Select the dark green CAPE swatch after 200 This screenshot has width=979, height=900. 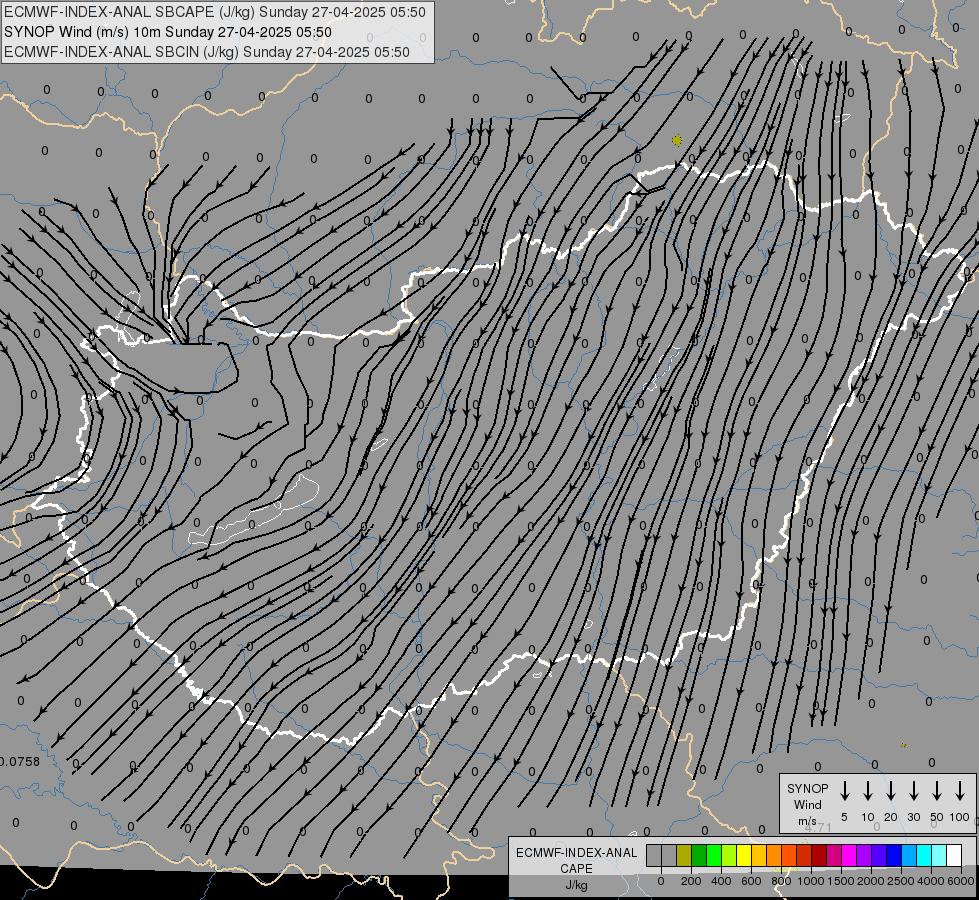tap(699, 855)
